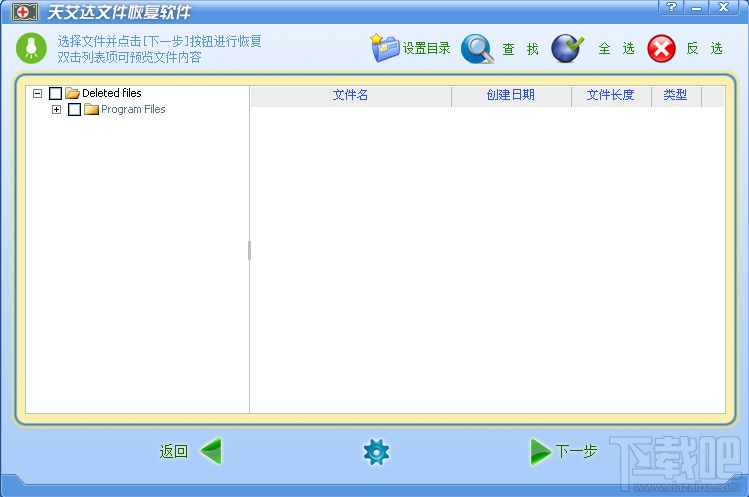This screenshot has height=497, width=749.
Task: Select the Deleted files tree label
Action: (112, 93)
